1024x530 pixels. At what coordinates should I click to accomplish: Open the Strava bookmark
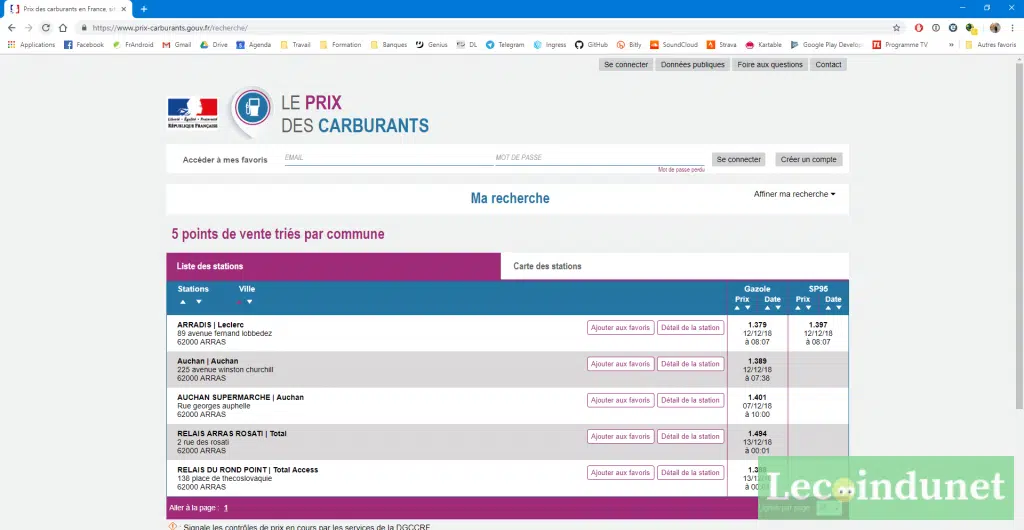click(722, 45)
